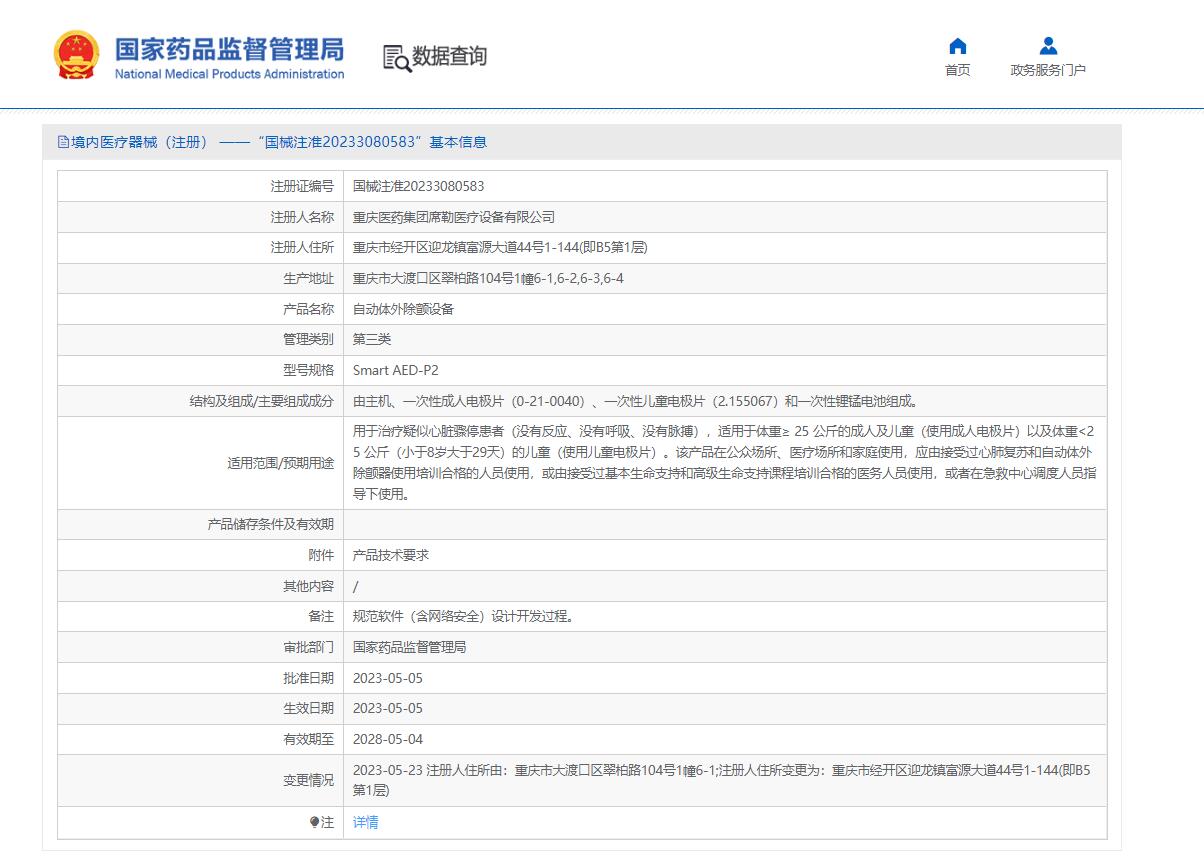Click intended use paragraph 用于治疗疑似心脏骤停患者
This screenshot has width=1204, height=862.
coord(725,463)
